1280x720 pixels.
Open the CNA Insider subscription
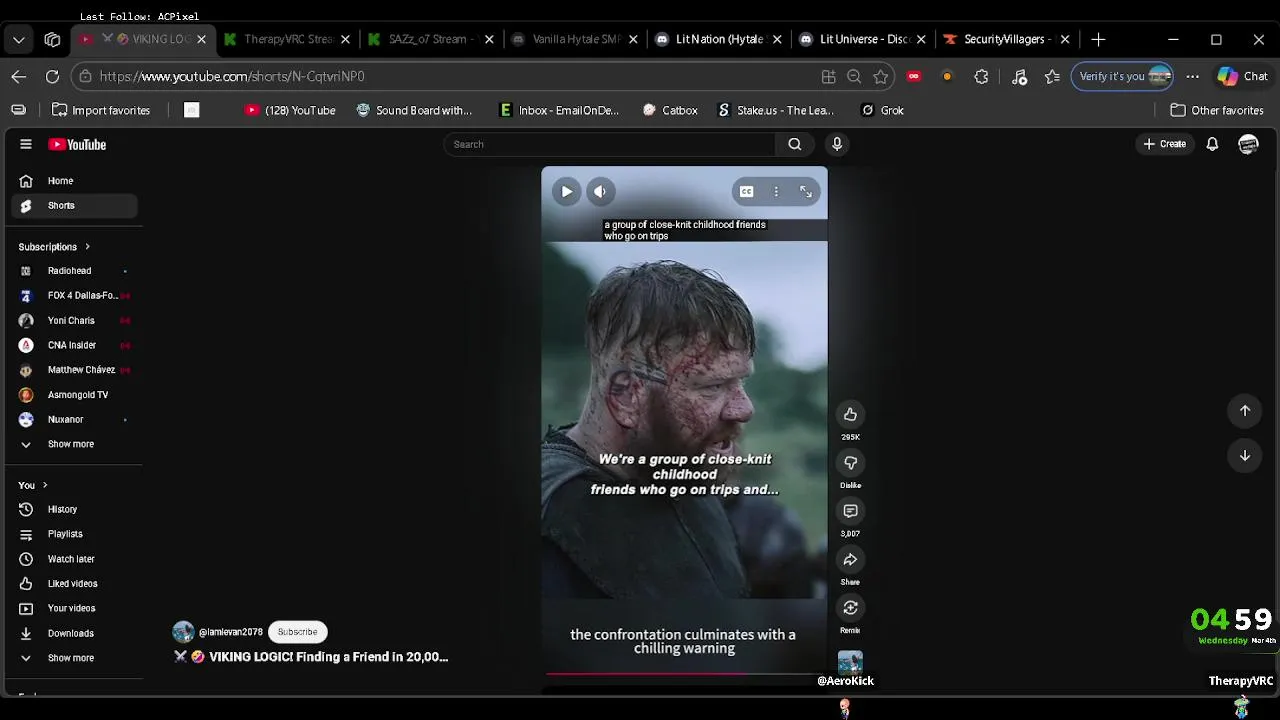point(74,345)
